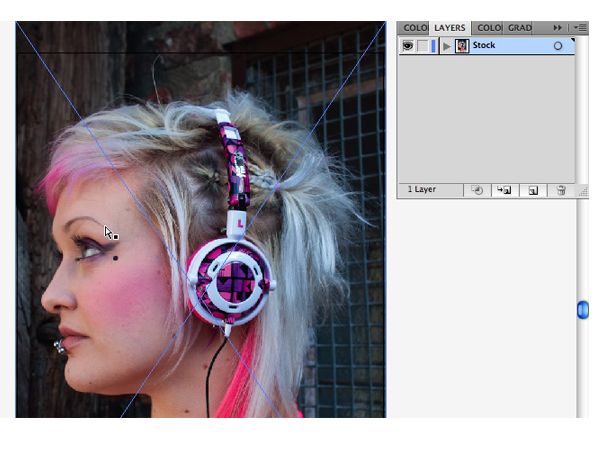Screen dimensions: 600x467
Task: Open the first COLO panel tab
Action: [x=415, y=28]
